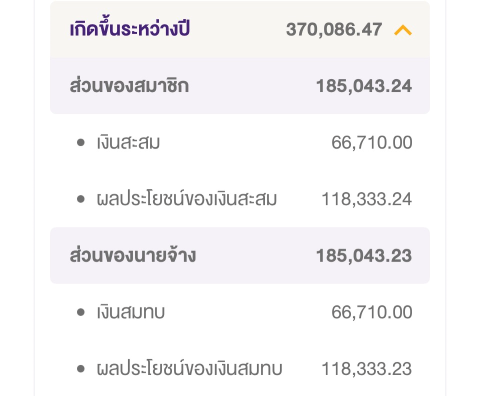Image resolution: width=480 pixels, height=396 pixels.
Task: Click the 66,710.00 amount for เงินสมทบ
Action: 372,312
